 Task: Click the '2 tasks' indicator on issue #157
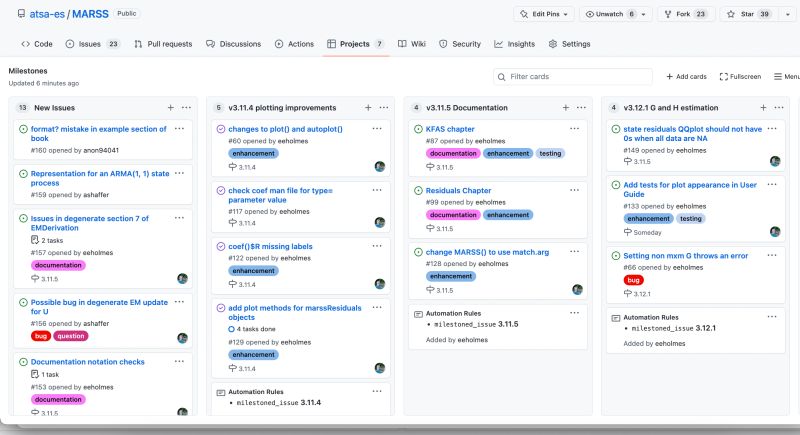pyautogui.click(x=47, y=240)
